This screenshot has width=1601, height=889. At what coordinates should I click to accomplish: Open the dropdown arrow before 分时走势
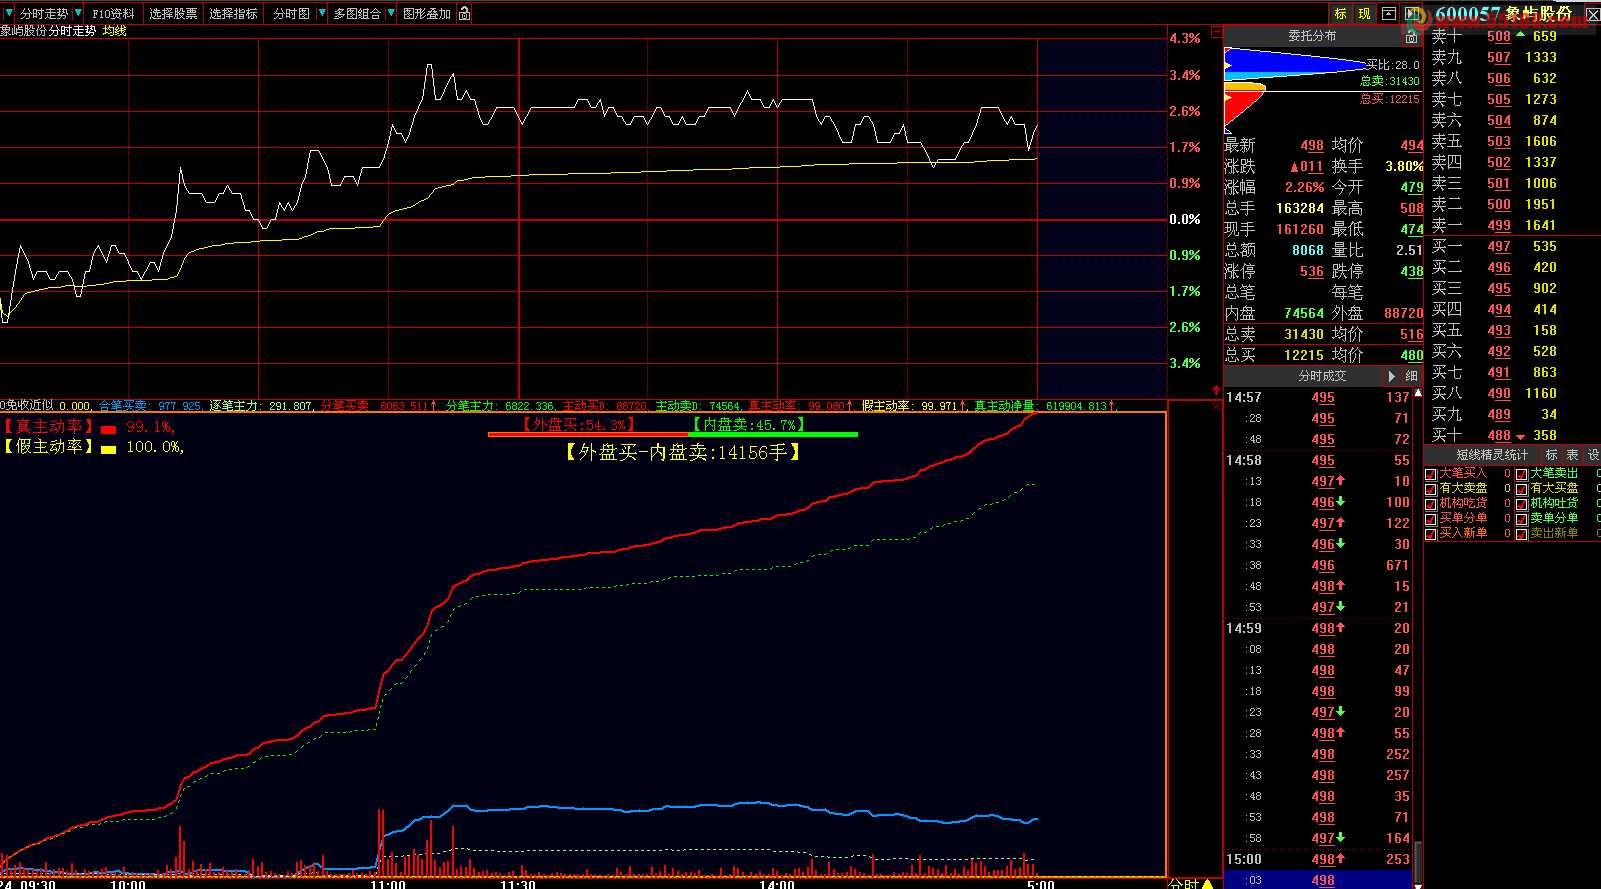[x=10, y=14]
